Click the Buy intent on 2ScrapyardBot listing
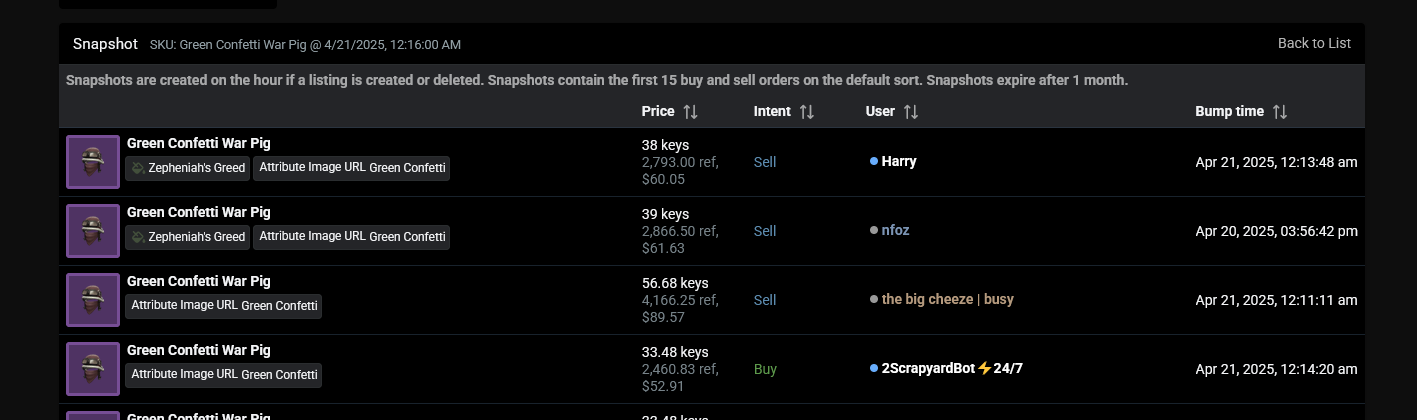Image resolution: width=1417 pixels, height=420 pixels. coord(765,369)
